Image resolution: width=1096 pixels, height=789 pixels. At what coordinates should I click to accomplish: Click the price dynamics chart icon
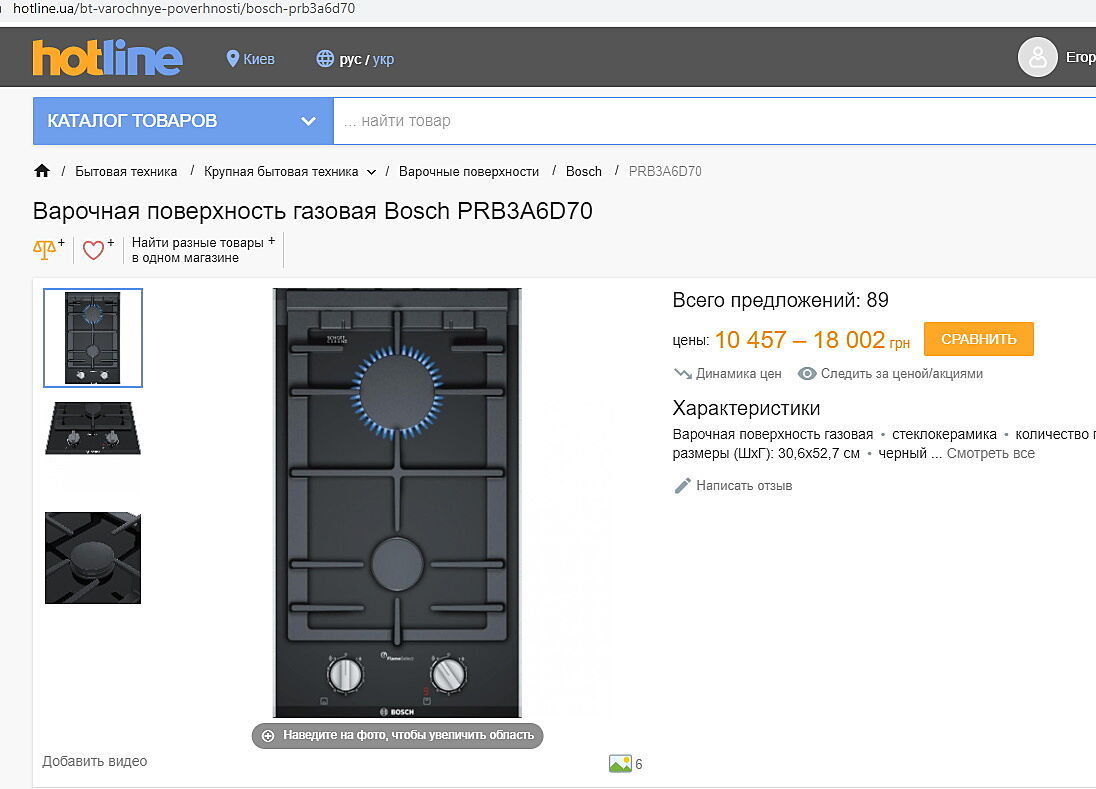point(683,374)
